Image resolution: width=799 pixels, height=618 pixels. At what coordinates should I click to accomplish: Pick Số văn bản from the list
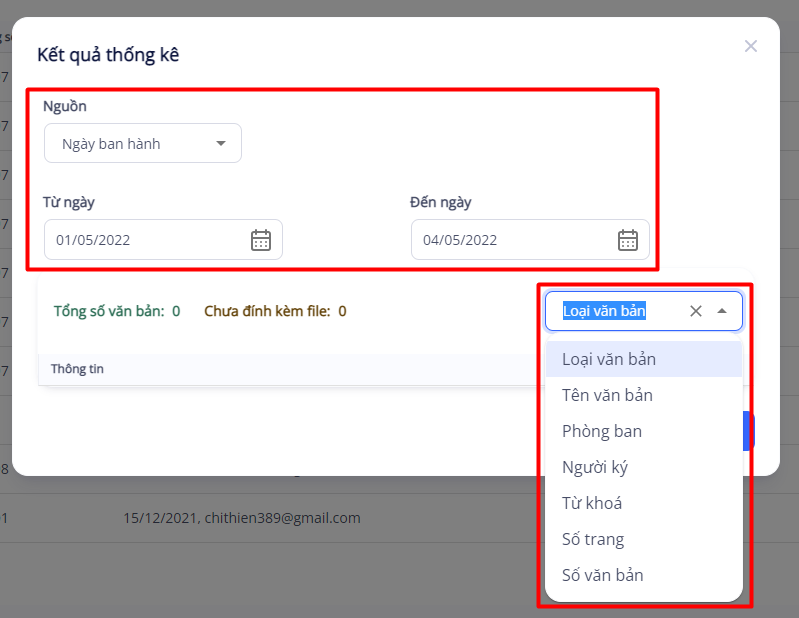(602, 575)
